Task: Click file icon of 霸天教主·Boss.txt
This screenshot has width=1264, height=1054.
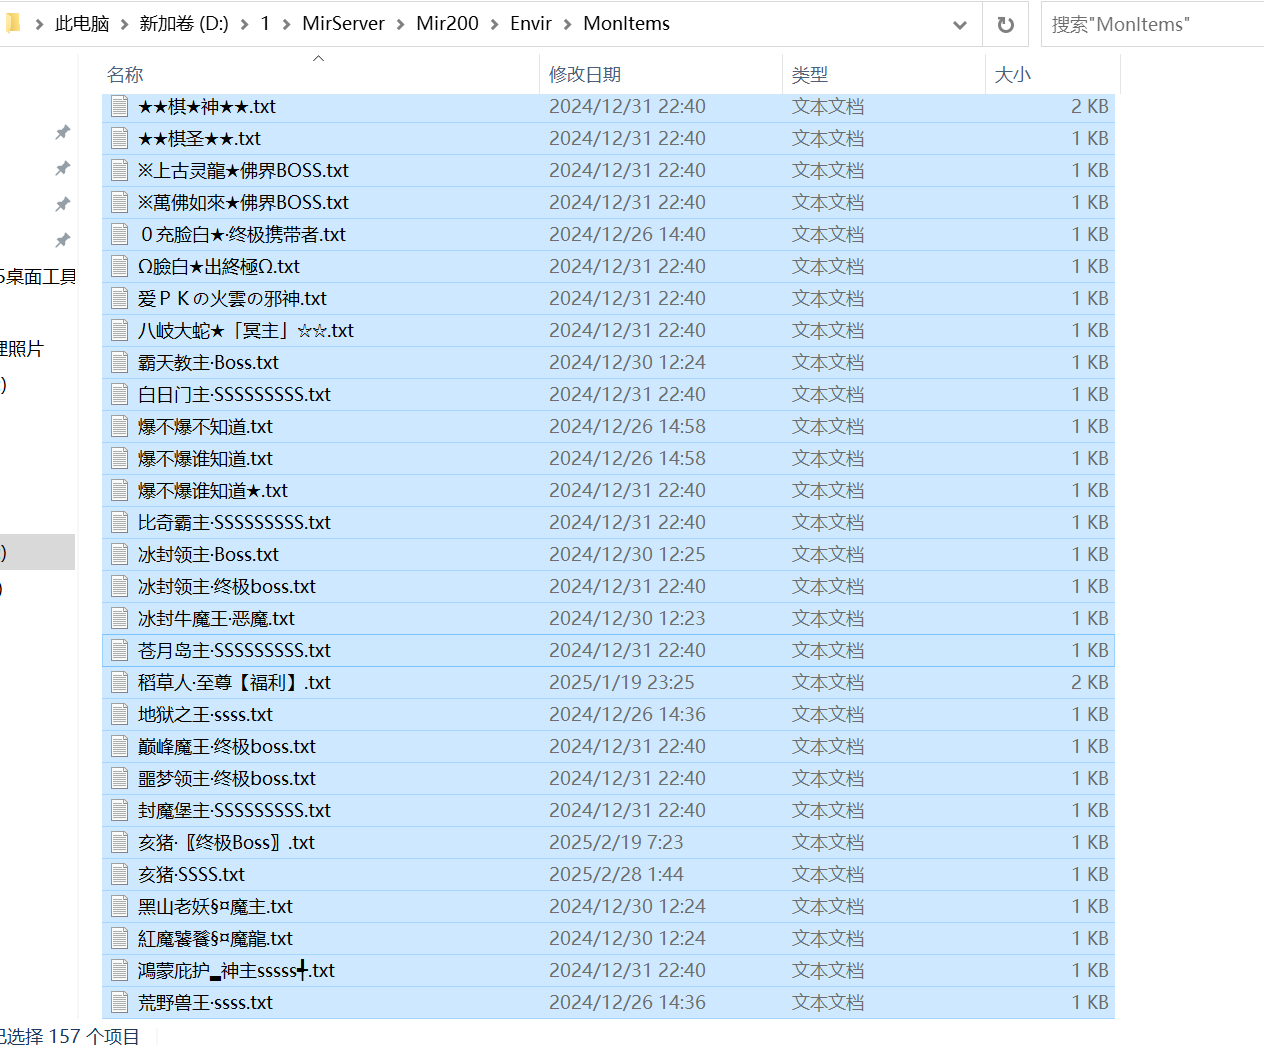Action: (x=120, y=362)
